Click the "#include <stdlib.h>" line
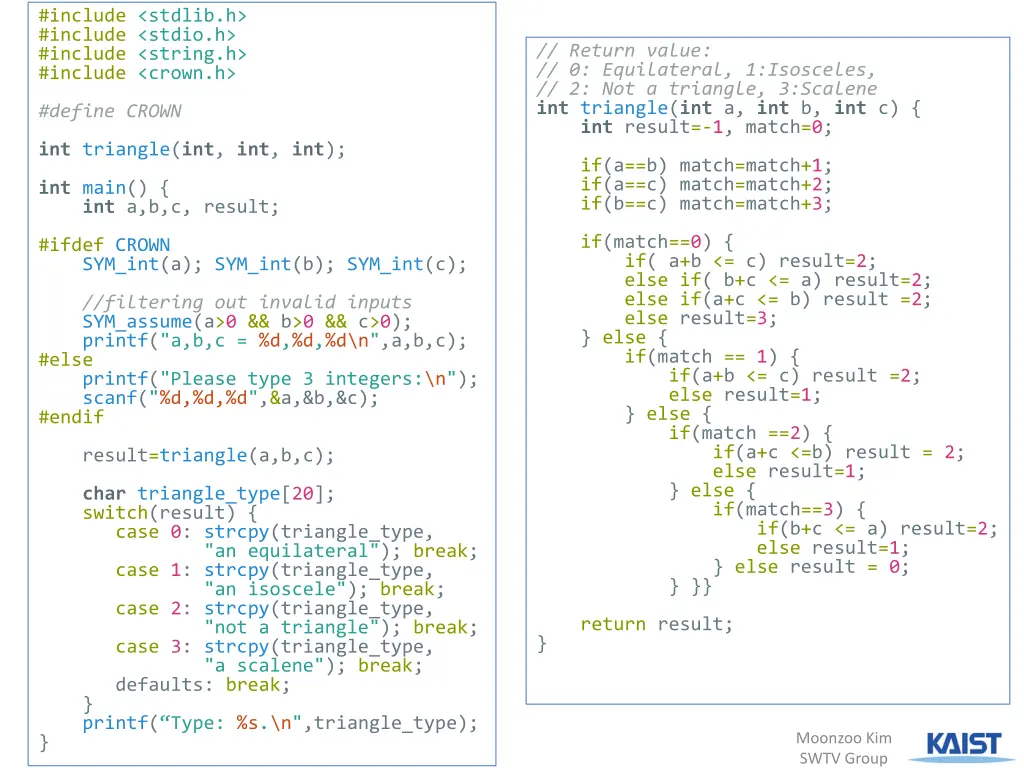Screen dimensions: 1024x768 pos(142,15)
